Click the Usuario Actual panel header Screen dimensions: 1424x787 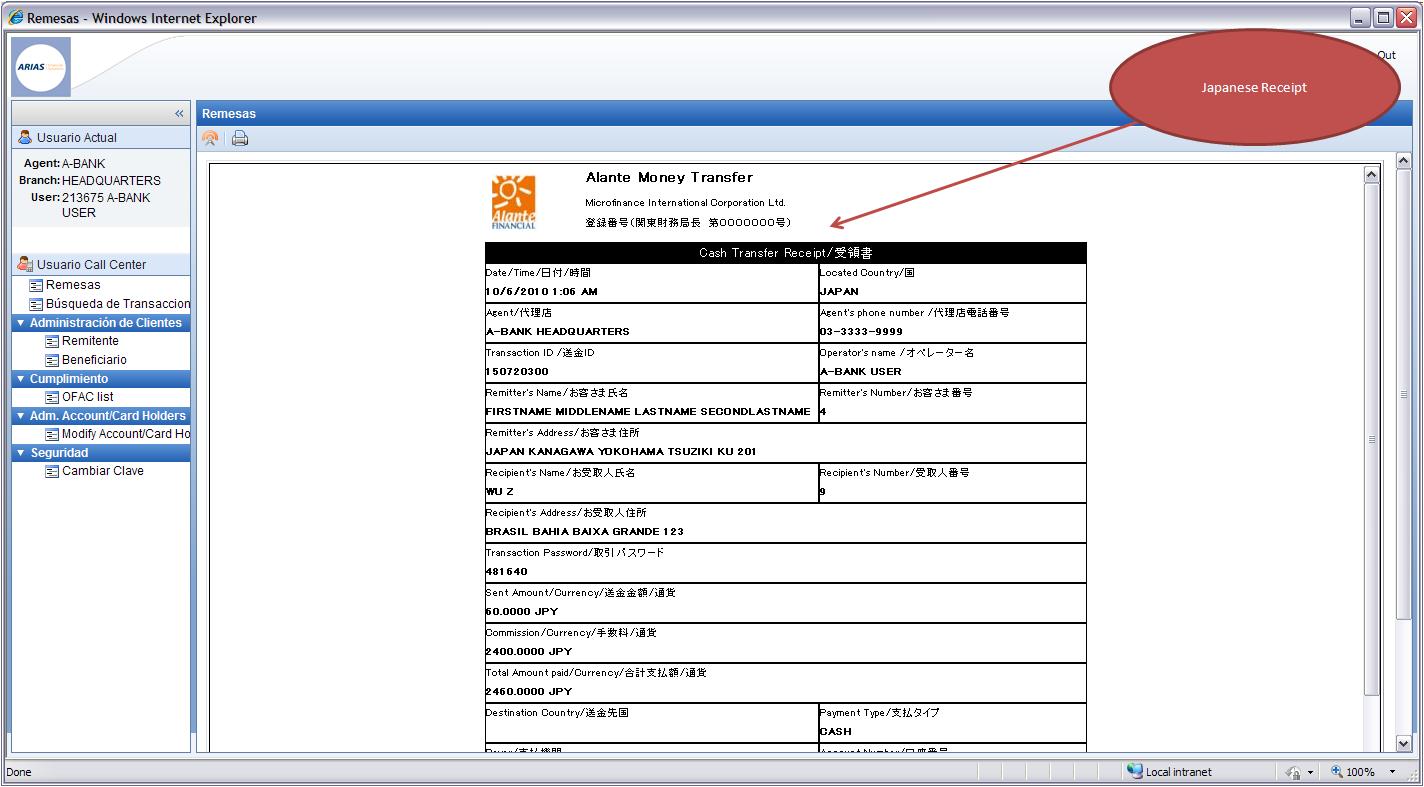101,138
